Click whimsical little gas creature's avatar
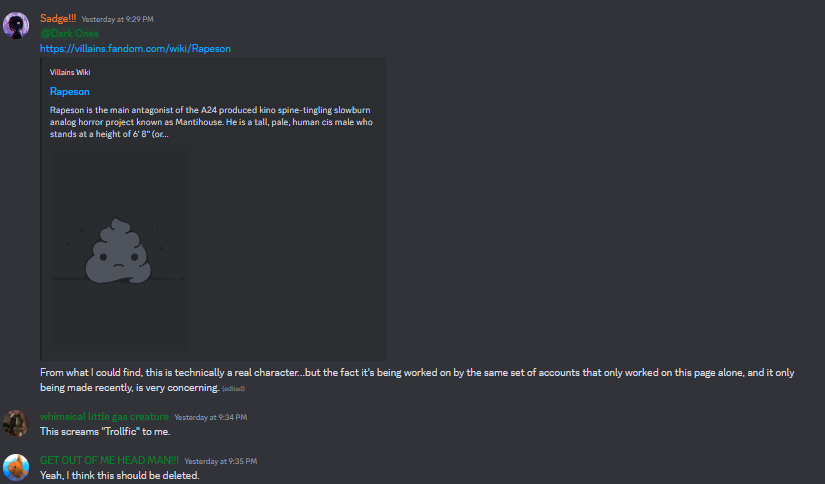This screenshot has height=484, width=825. (16, 424)
